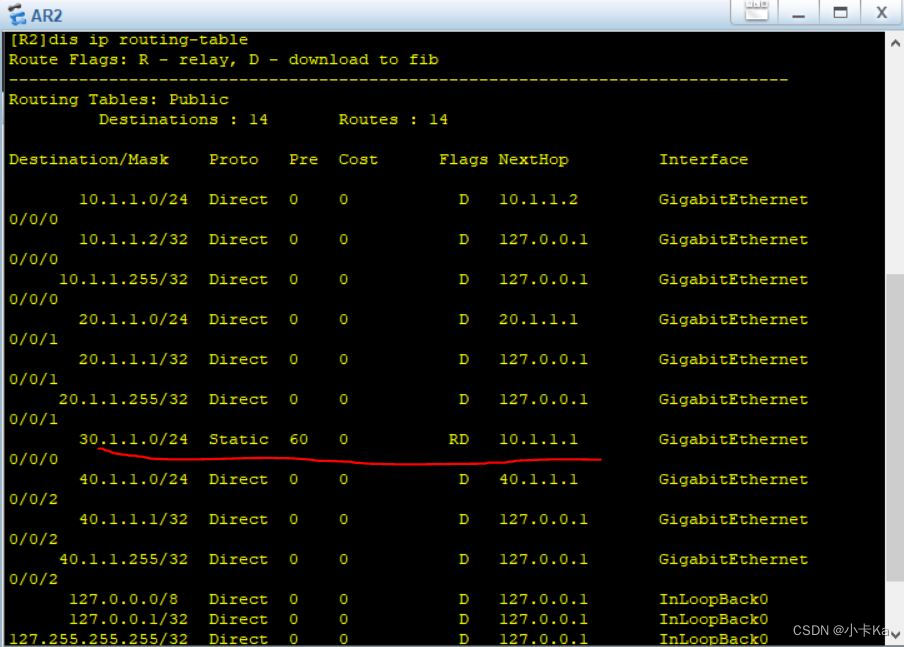The image size is (904, 647).
Task: Click the RD flag of the static route
Action: pos(458,439)
